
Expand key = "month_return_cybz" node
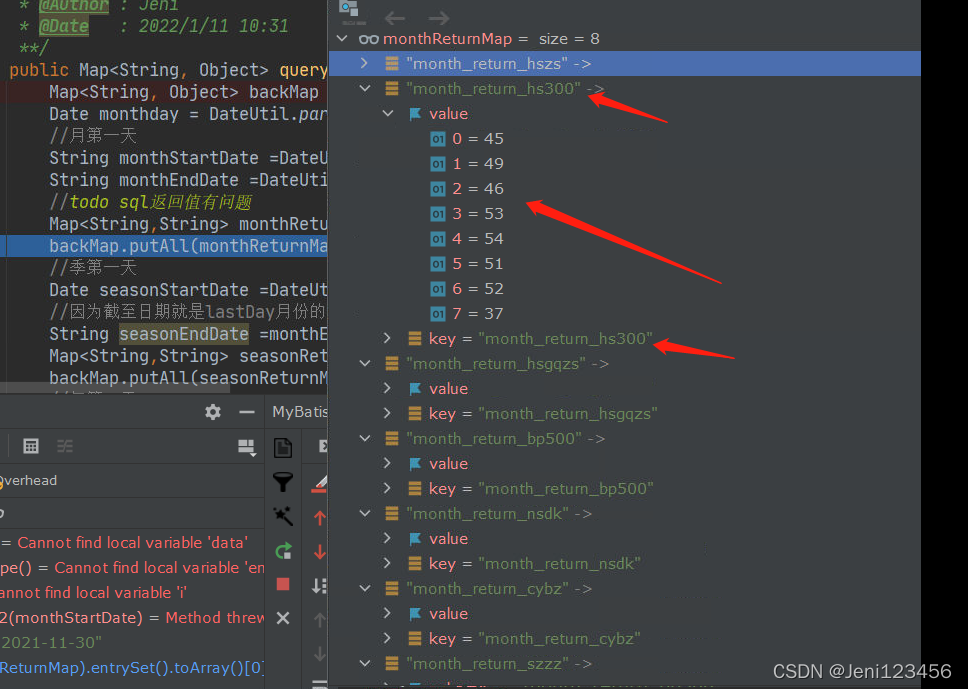click(387, 638)
